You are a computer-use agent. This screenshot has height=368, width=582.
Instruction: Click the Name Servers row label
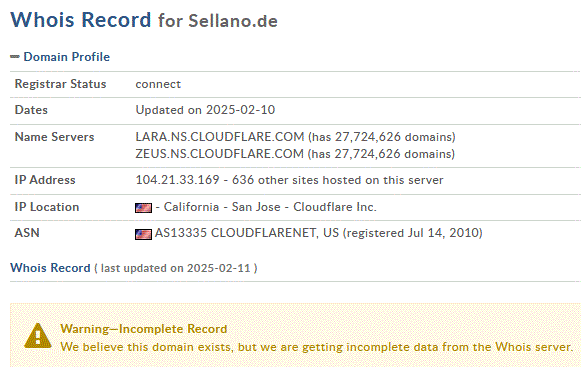(x=54, y=137)
